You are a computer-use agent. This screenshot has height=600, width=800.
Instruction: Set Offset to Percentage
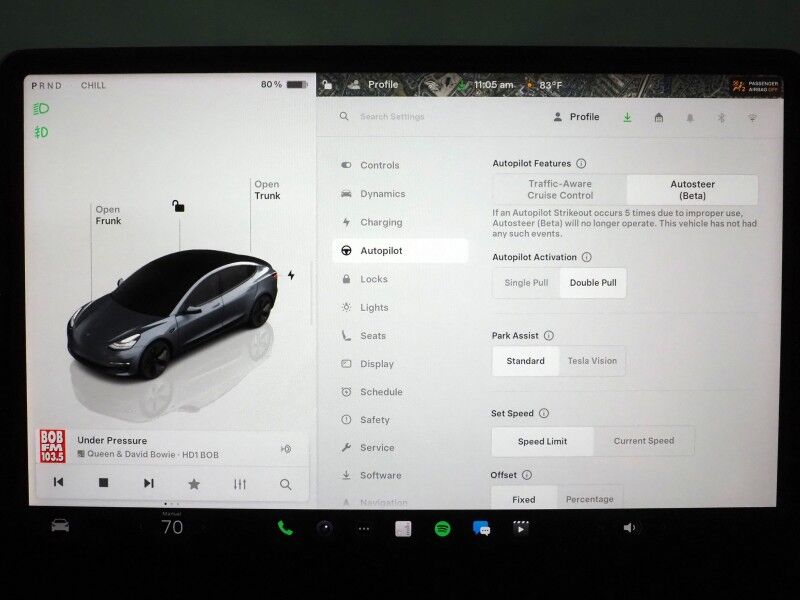click(x=589, y=498)
